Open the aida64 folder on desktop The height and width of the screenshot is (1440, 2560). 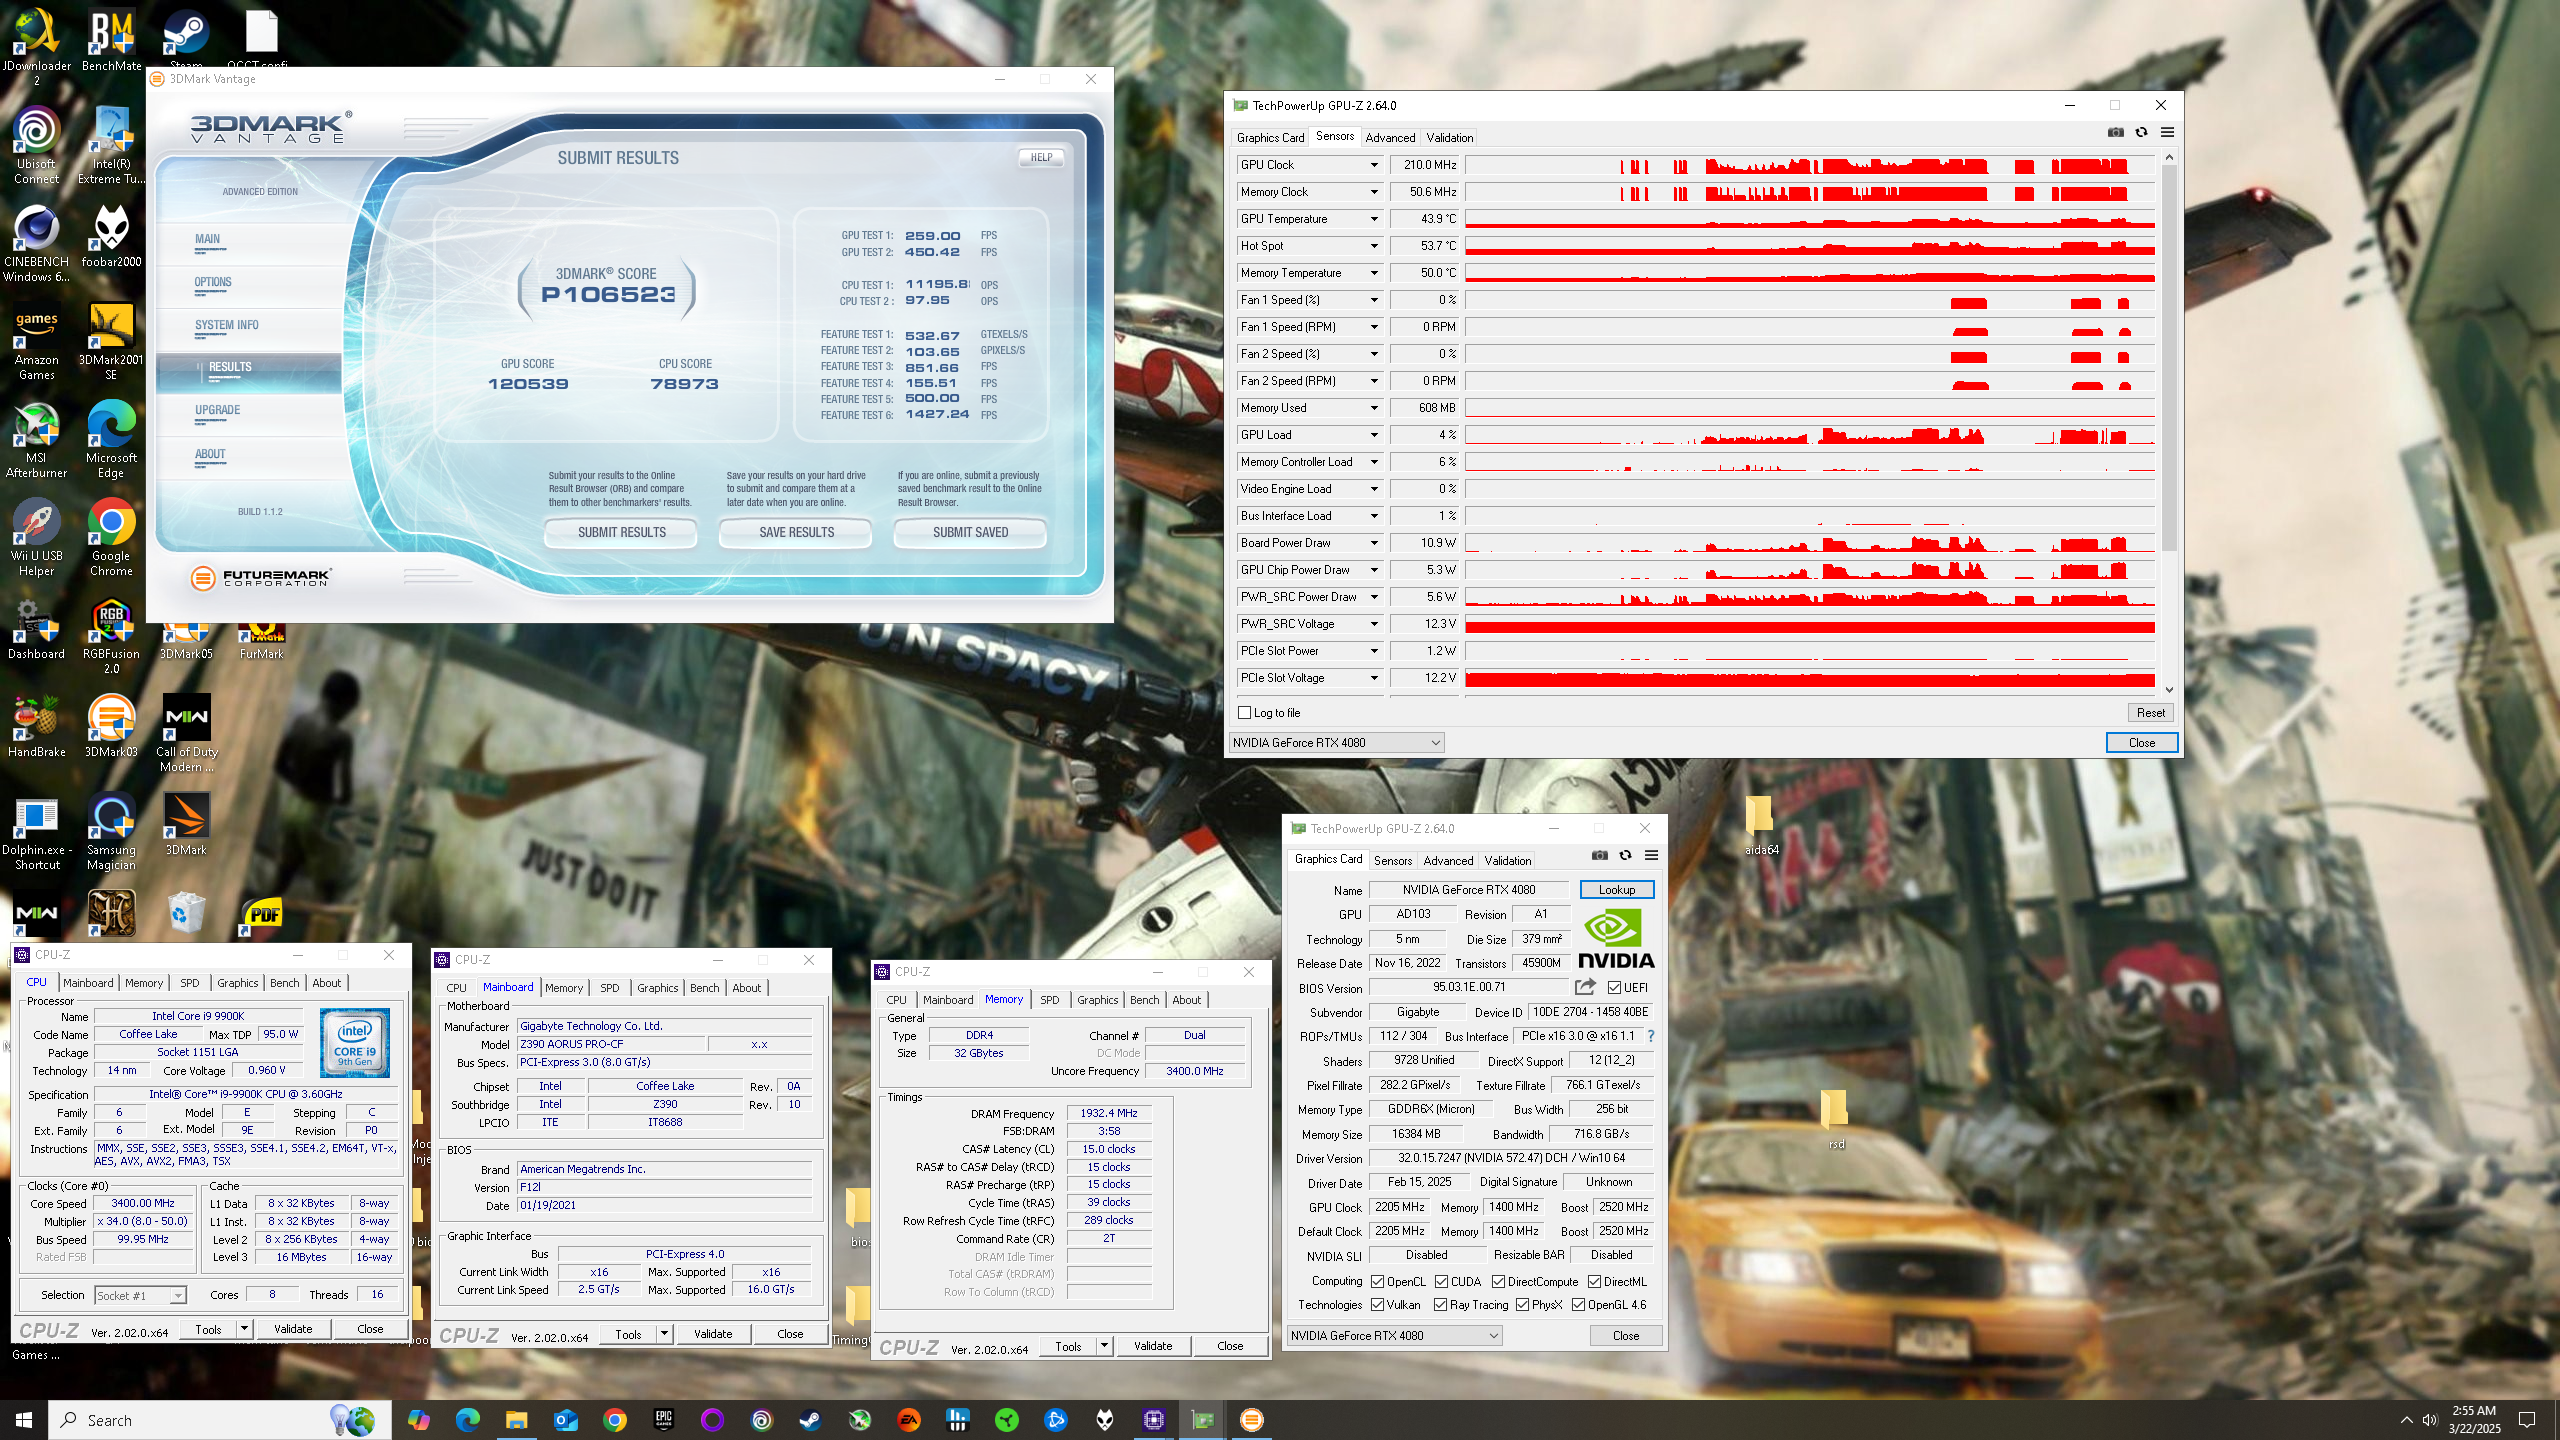click(x=1760, y=825)
